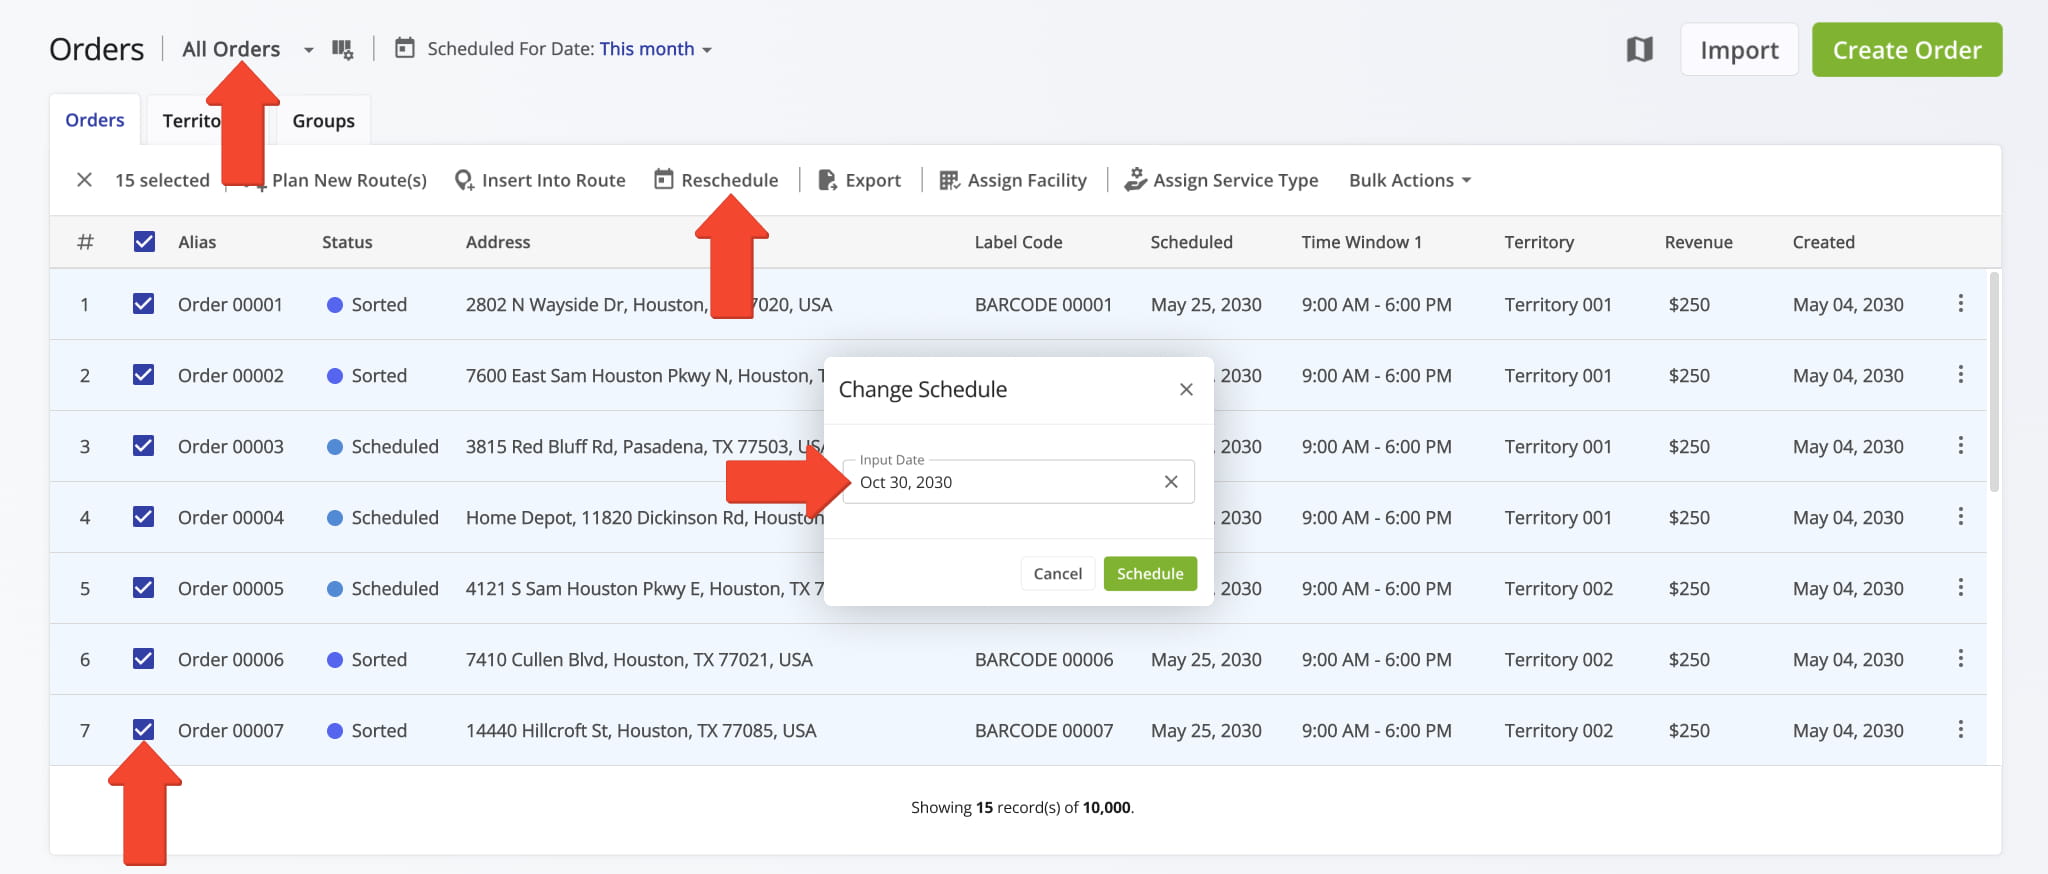Sort by the Scheduled column header

click(x=1191, y=242)
